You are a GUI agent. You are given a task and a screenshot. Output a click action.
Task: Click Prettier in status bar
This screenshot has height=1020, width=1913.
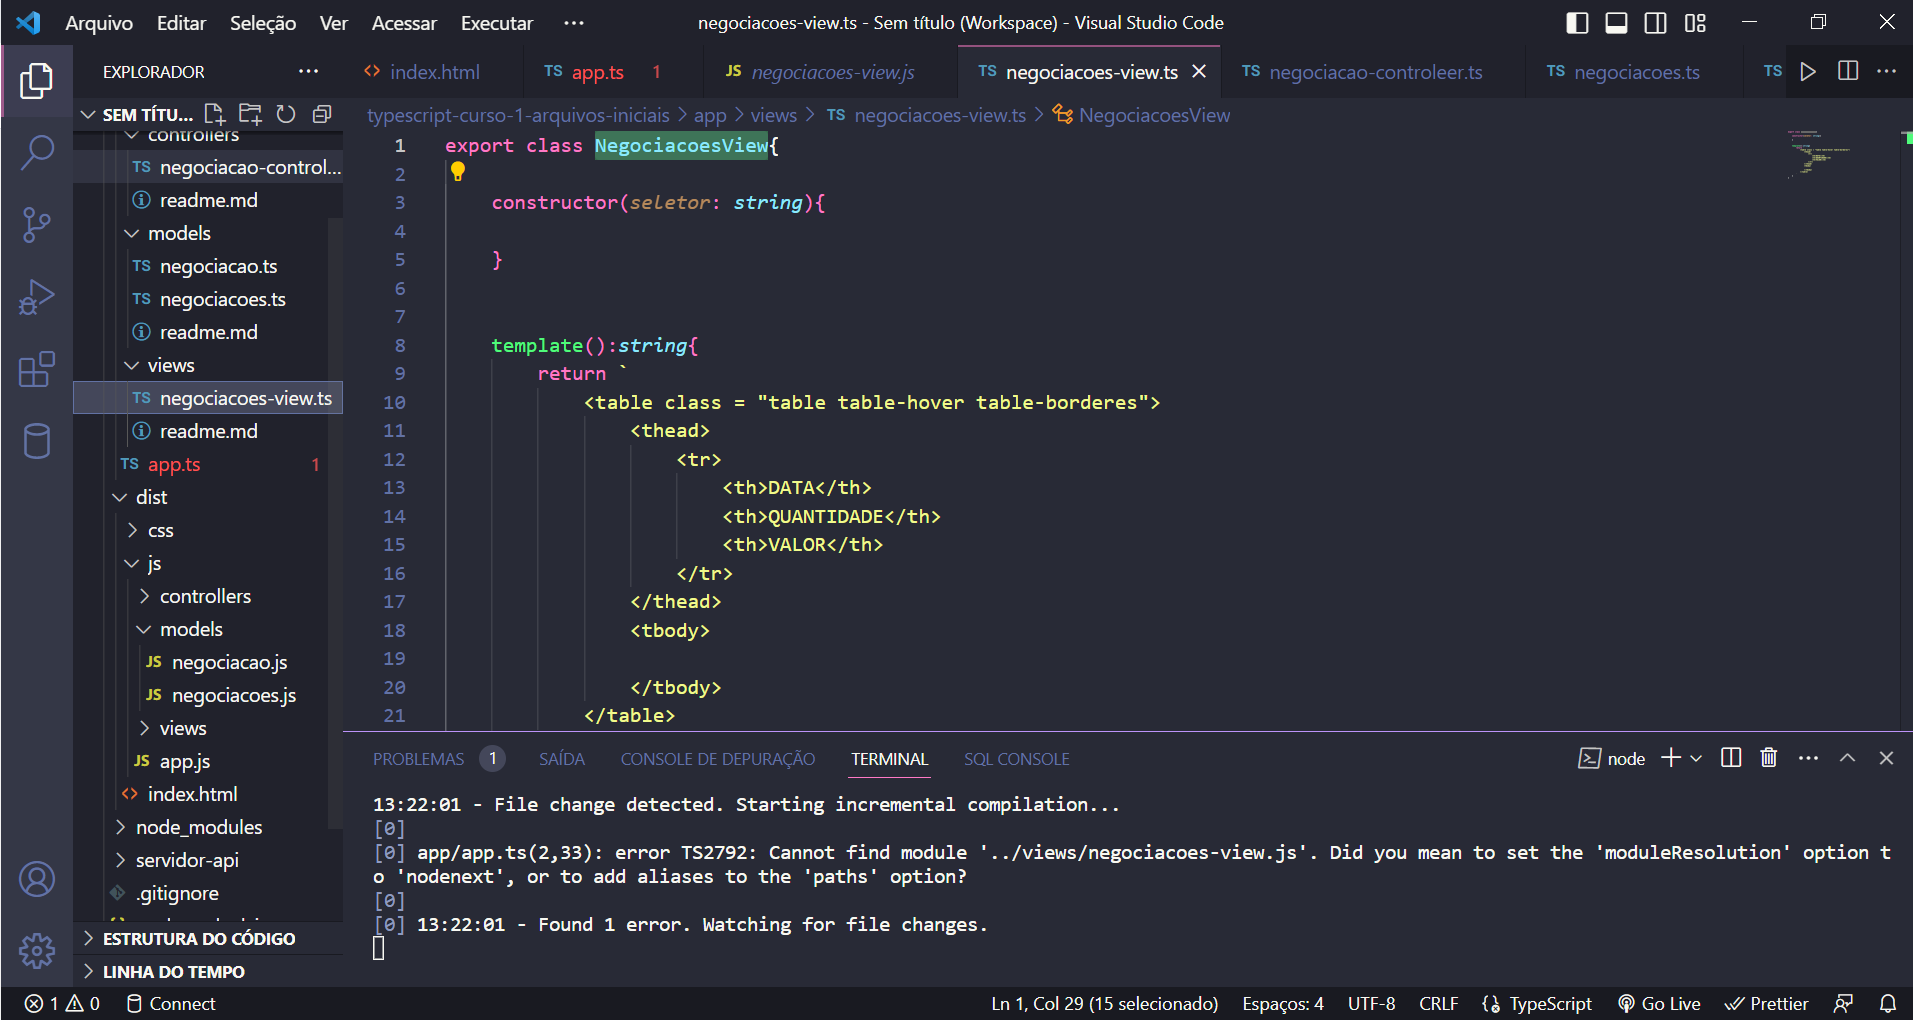pos(1766,1003)
